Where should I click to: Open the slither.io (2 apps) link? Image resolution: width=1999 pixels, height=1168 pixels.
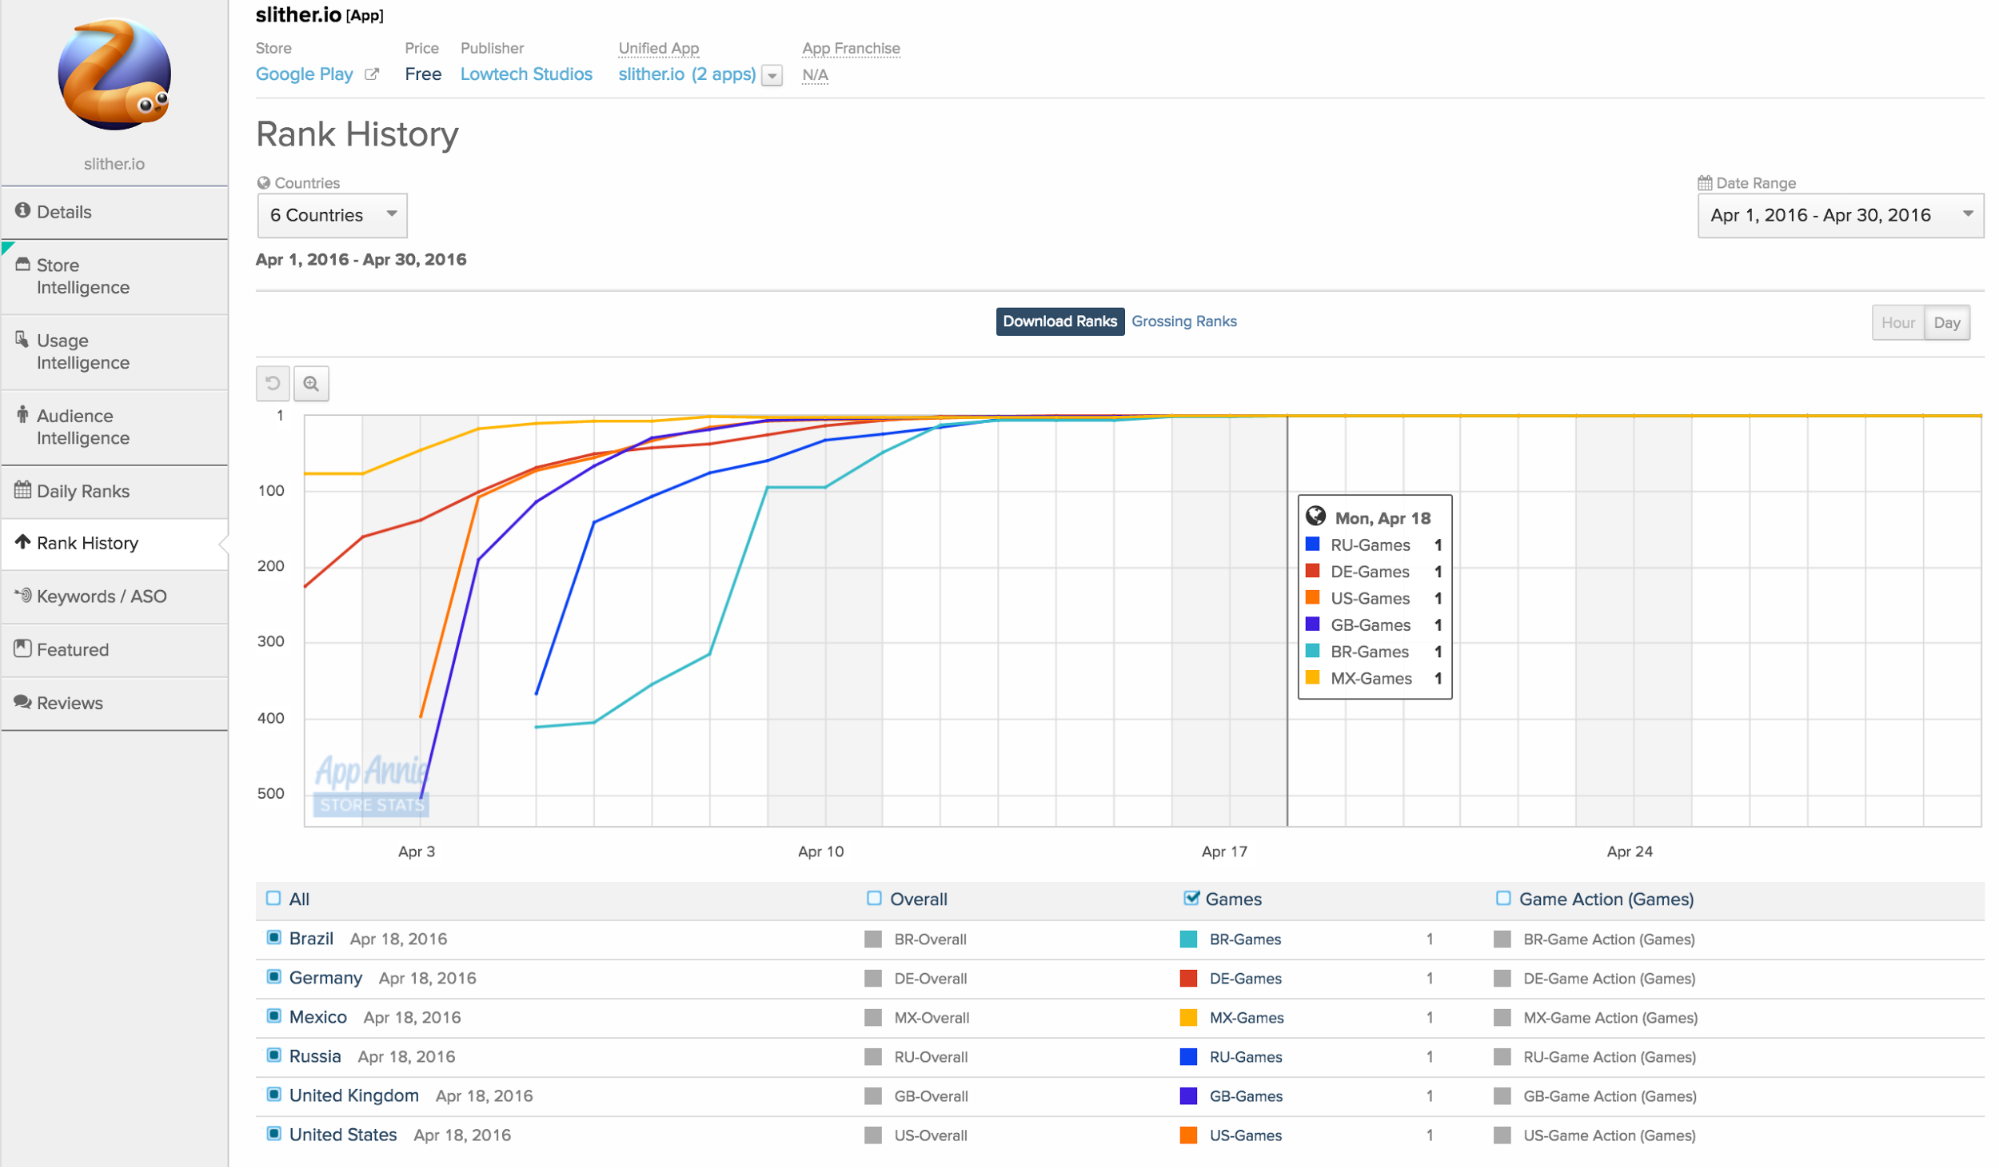(x=687, y=74)
